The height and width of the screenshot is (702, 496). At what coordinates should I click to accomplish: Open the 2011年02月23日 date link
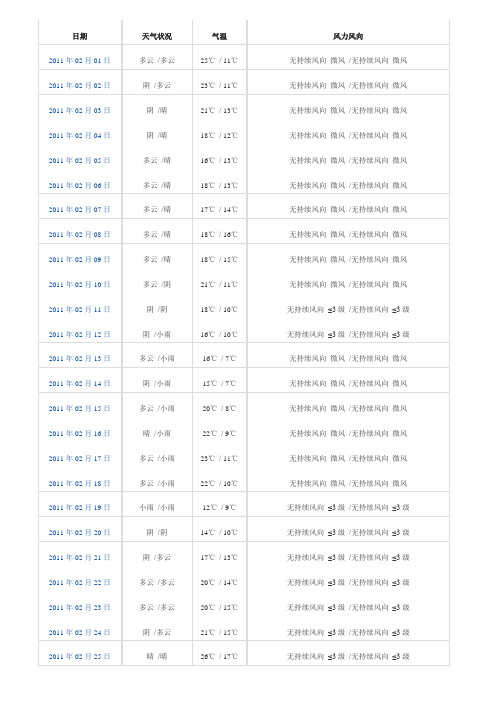(80, 608)
